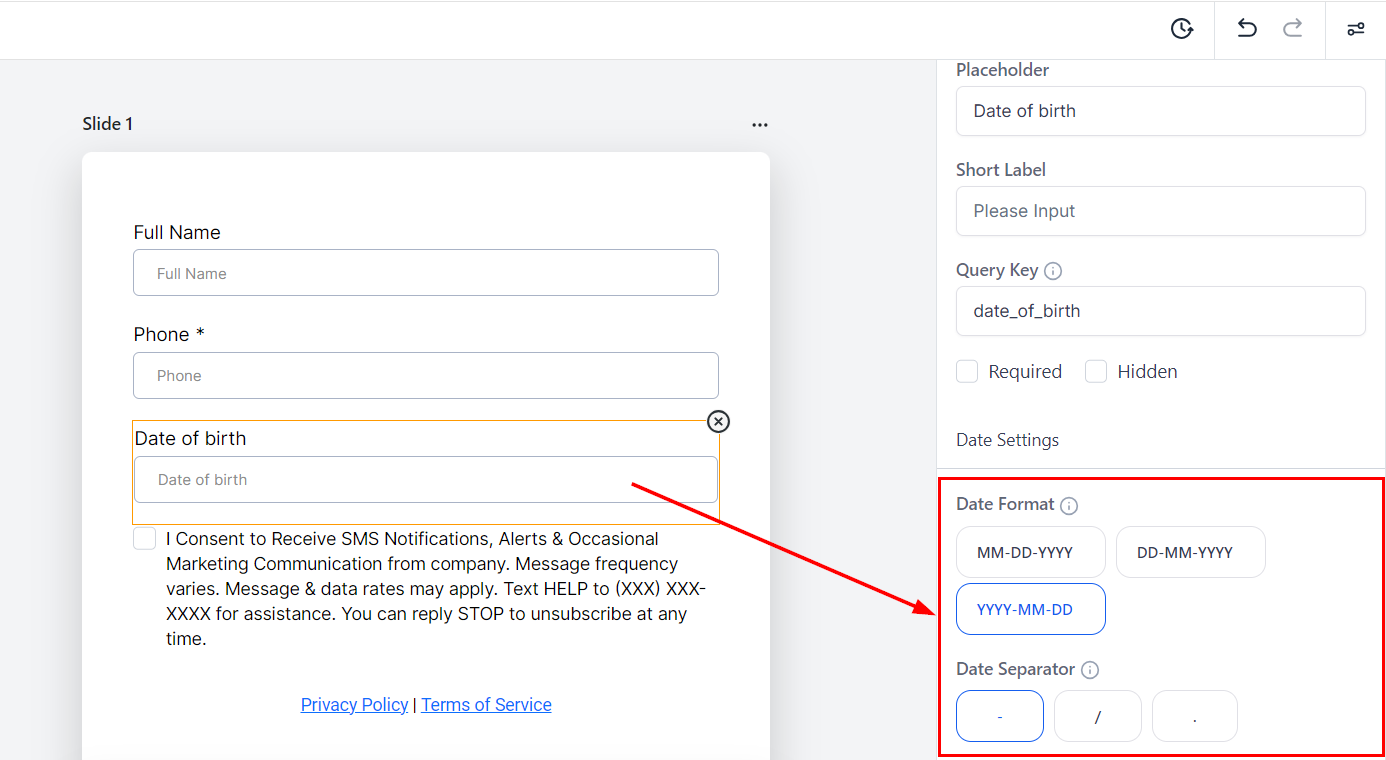This screenshot has width=1386, height=760.
Task: Open the settings sliders icon
Action: point(1356,29)
